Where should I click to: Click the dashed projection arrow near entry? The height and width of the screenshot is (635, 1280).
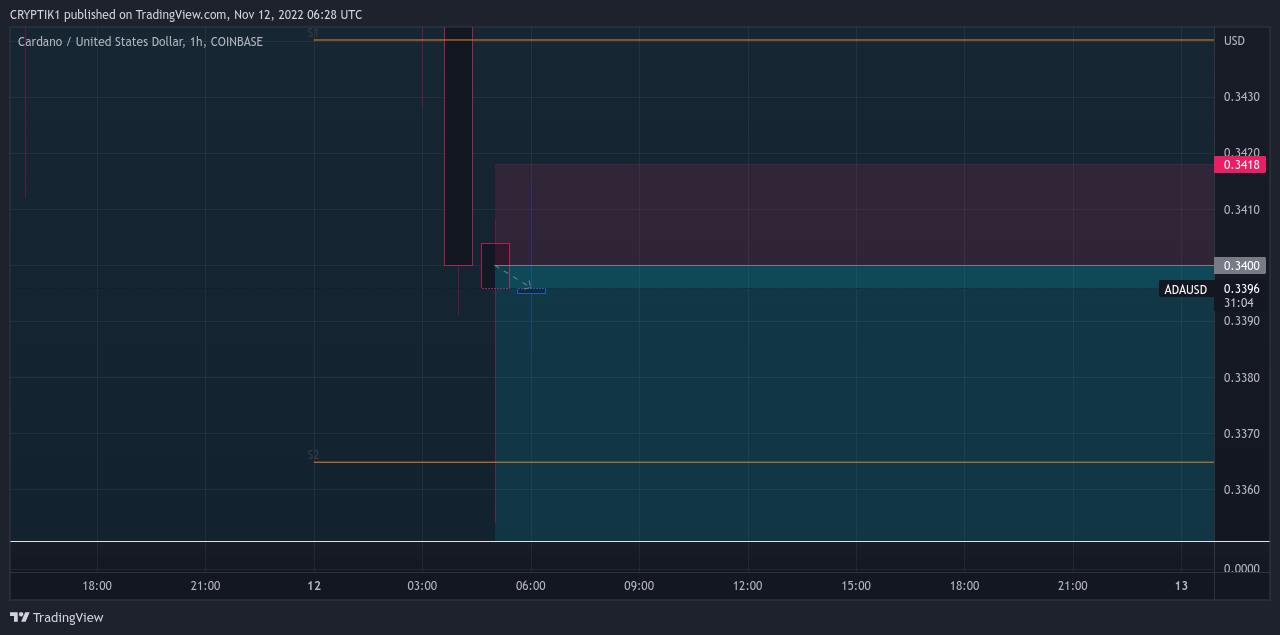[x=514, y=277]
